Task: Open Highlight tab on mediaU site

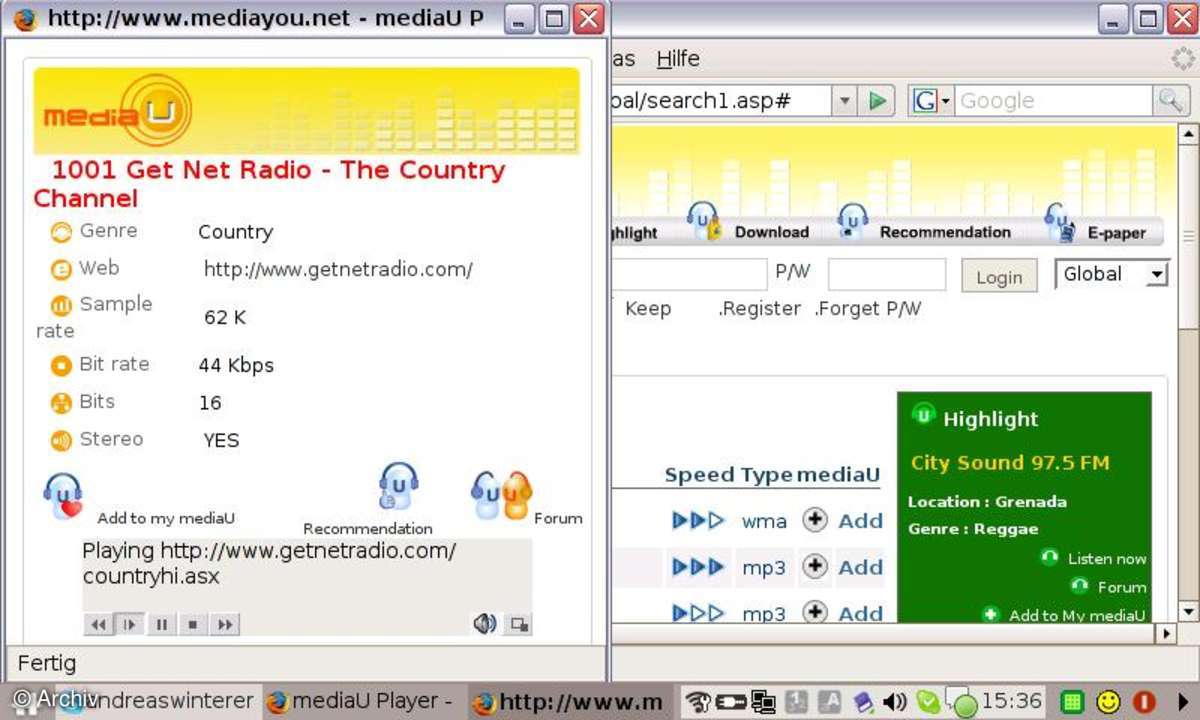Action: click(634, 232)
